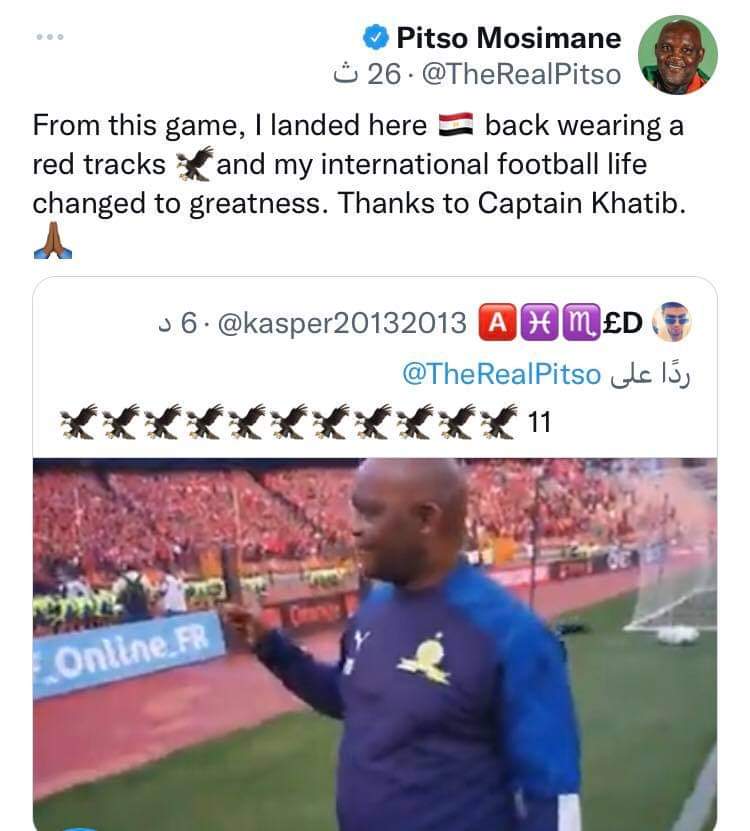Click the 6 timestamp on quoted tweet
The height and width of the screenshot is (831, 750).
click(177, 323)
